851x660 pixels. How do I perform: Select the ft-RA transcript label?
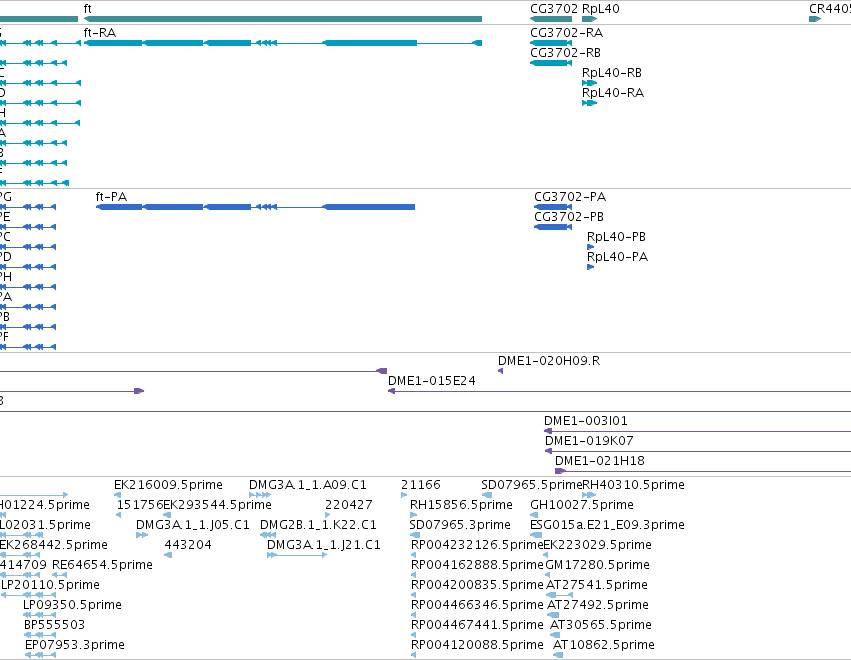pos(100,33)
